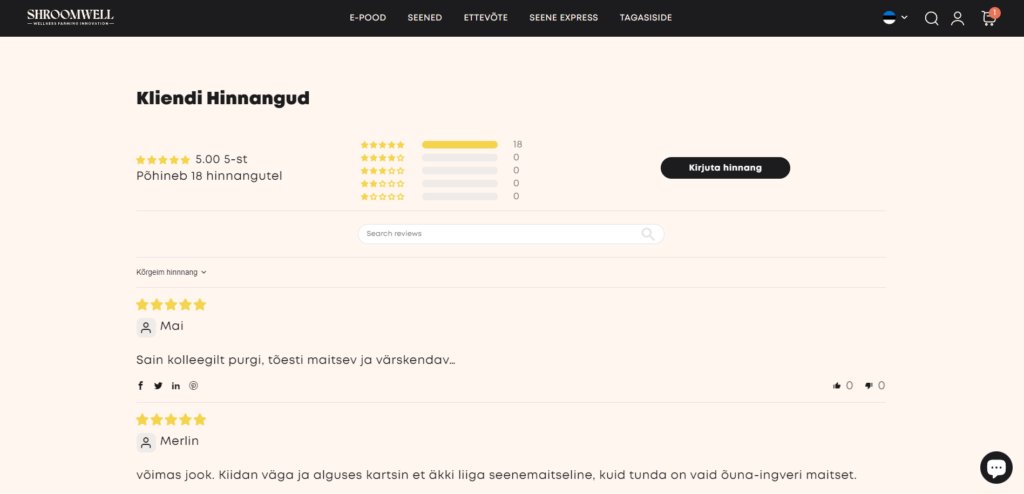1024x494 pixels.
Task: Open the search icon in header
Action: (x=931, y=18)
